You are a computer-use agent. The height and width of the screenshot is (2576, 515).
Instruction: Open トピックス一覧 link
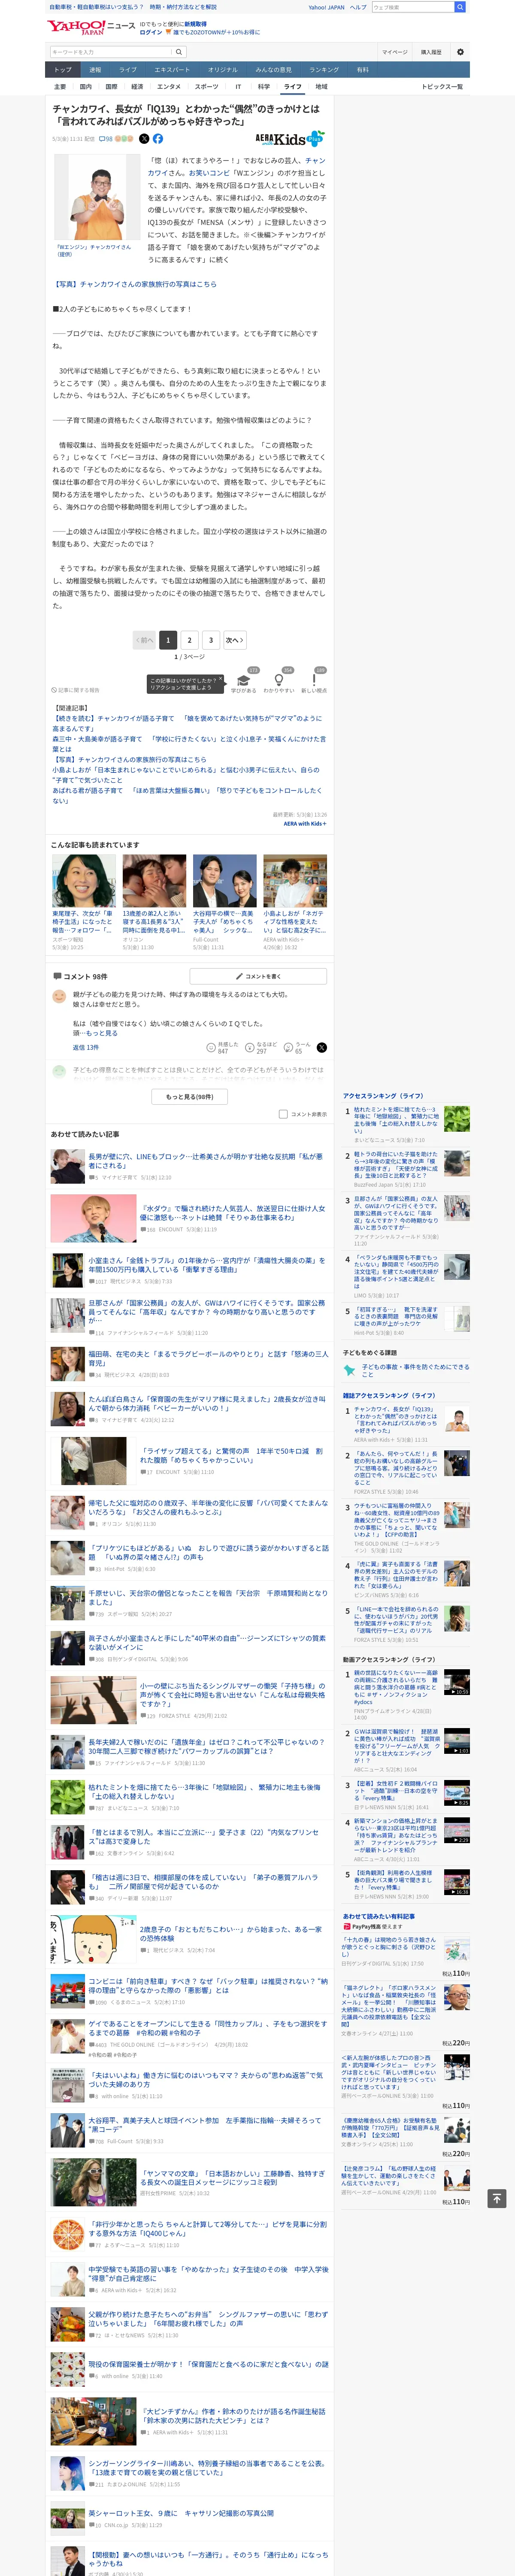441,87
